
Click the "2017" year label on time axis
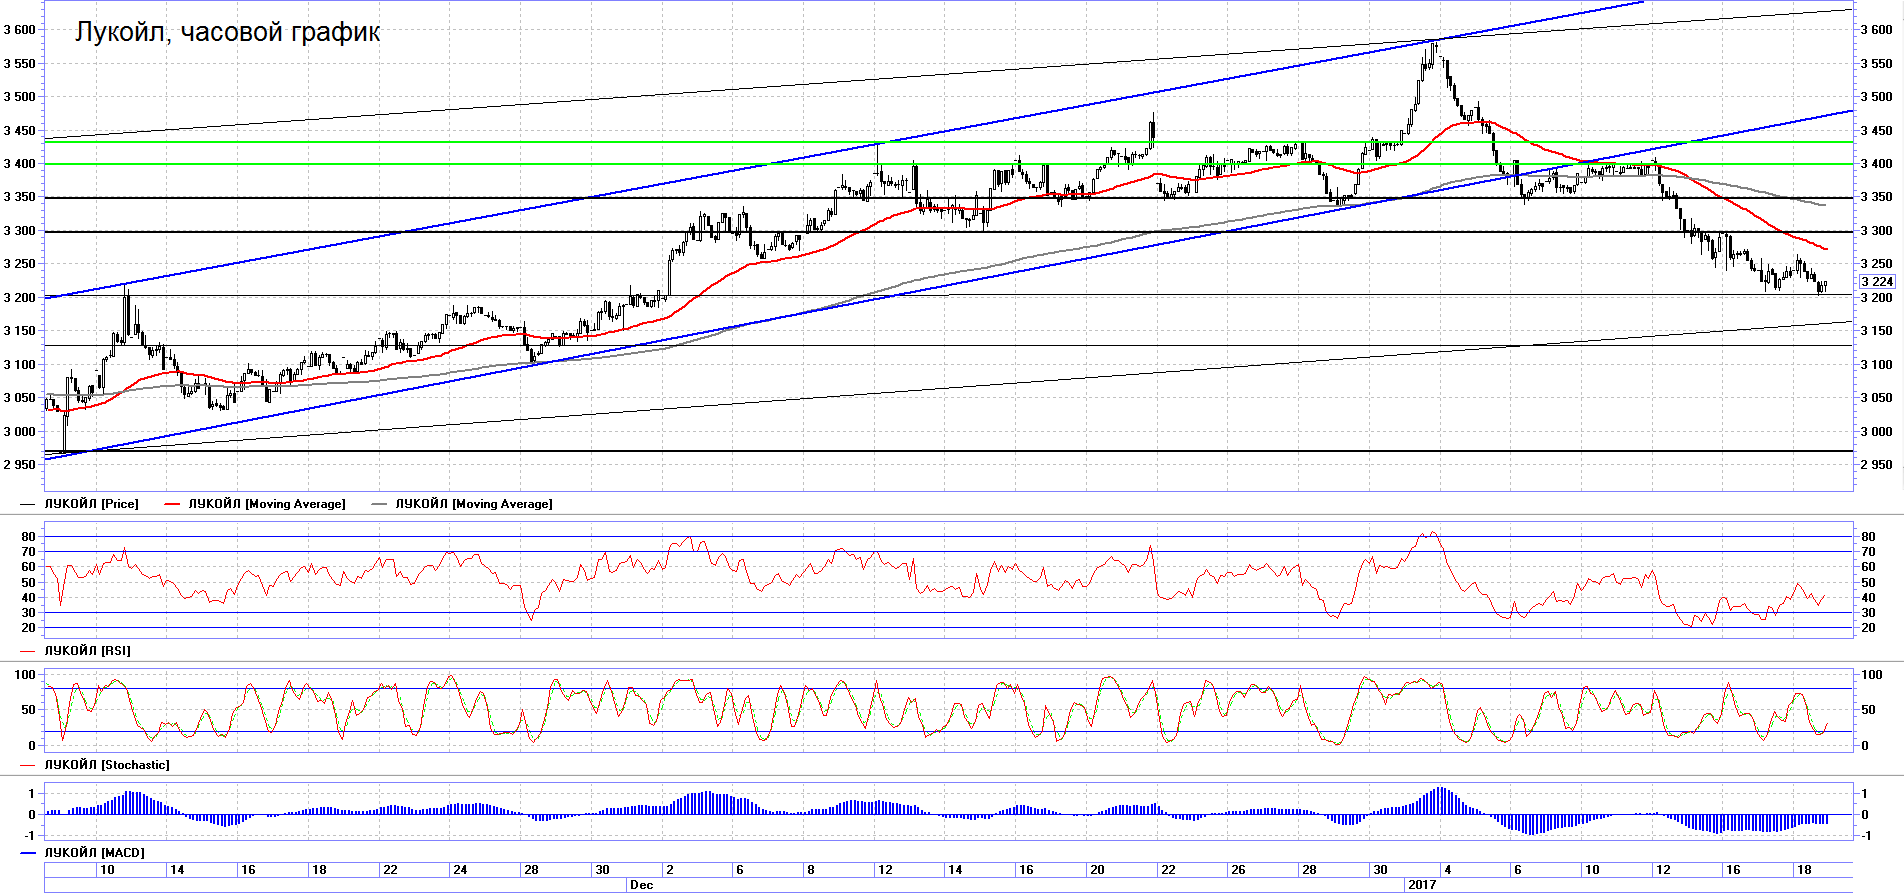(x=1421, y=885)
